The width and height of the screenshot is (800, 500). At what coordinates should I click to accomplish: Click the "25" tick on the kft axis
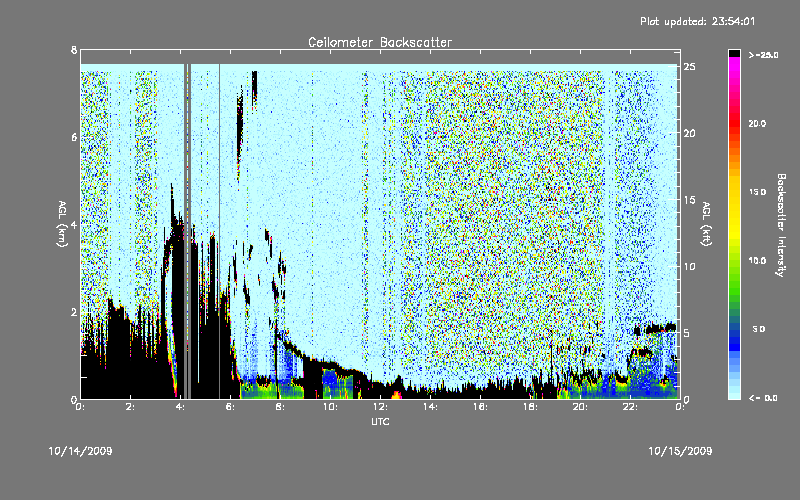[x=689, y=67]
